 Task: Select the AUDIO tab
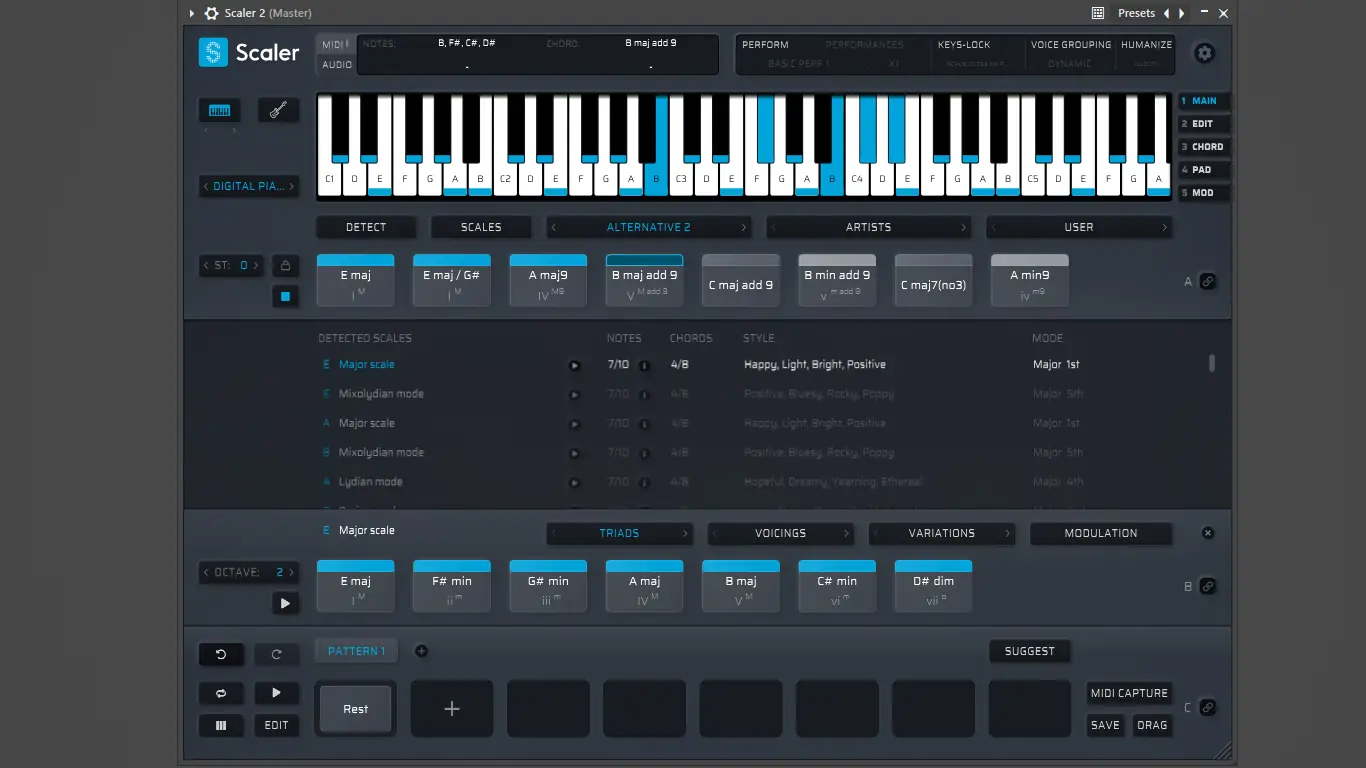tap(336, 63)
